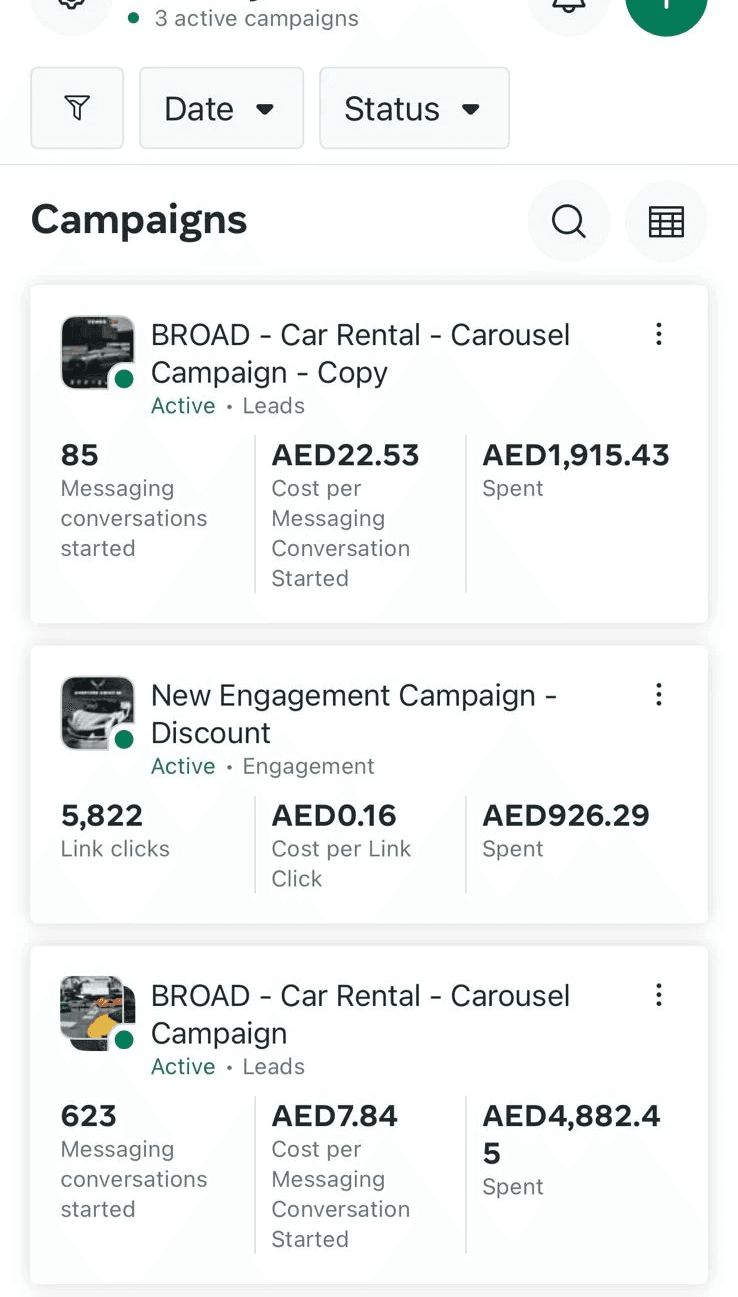Viewport: 738px width, 1297px height.
Task: Click thumbnail of Carousel Campaign - Copy
Action: (x=97, y=352)
